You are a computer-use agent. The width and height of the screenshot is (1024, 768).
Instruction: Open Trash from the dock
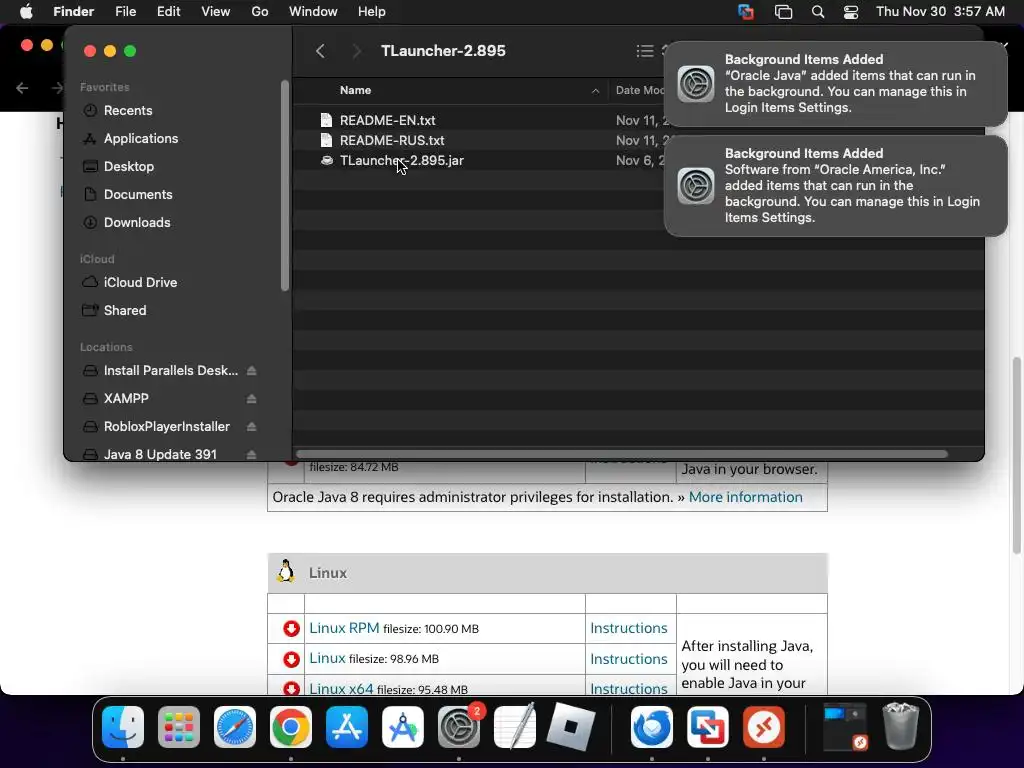tap(901, 726)
